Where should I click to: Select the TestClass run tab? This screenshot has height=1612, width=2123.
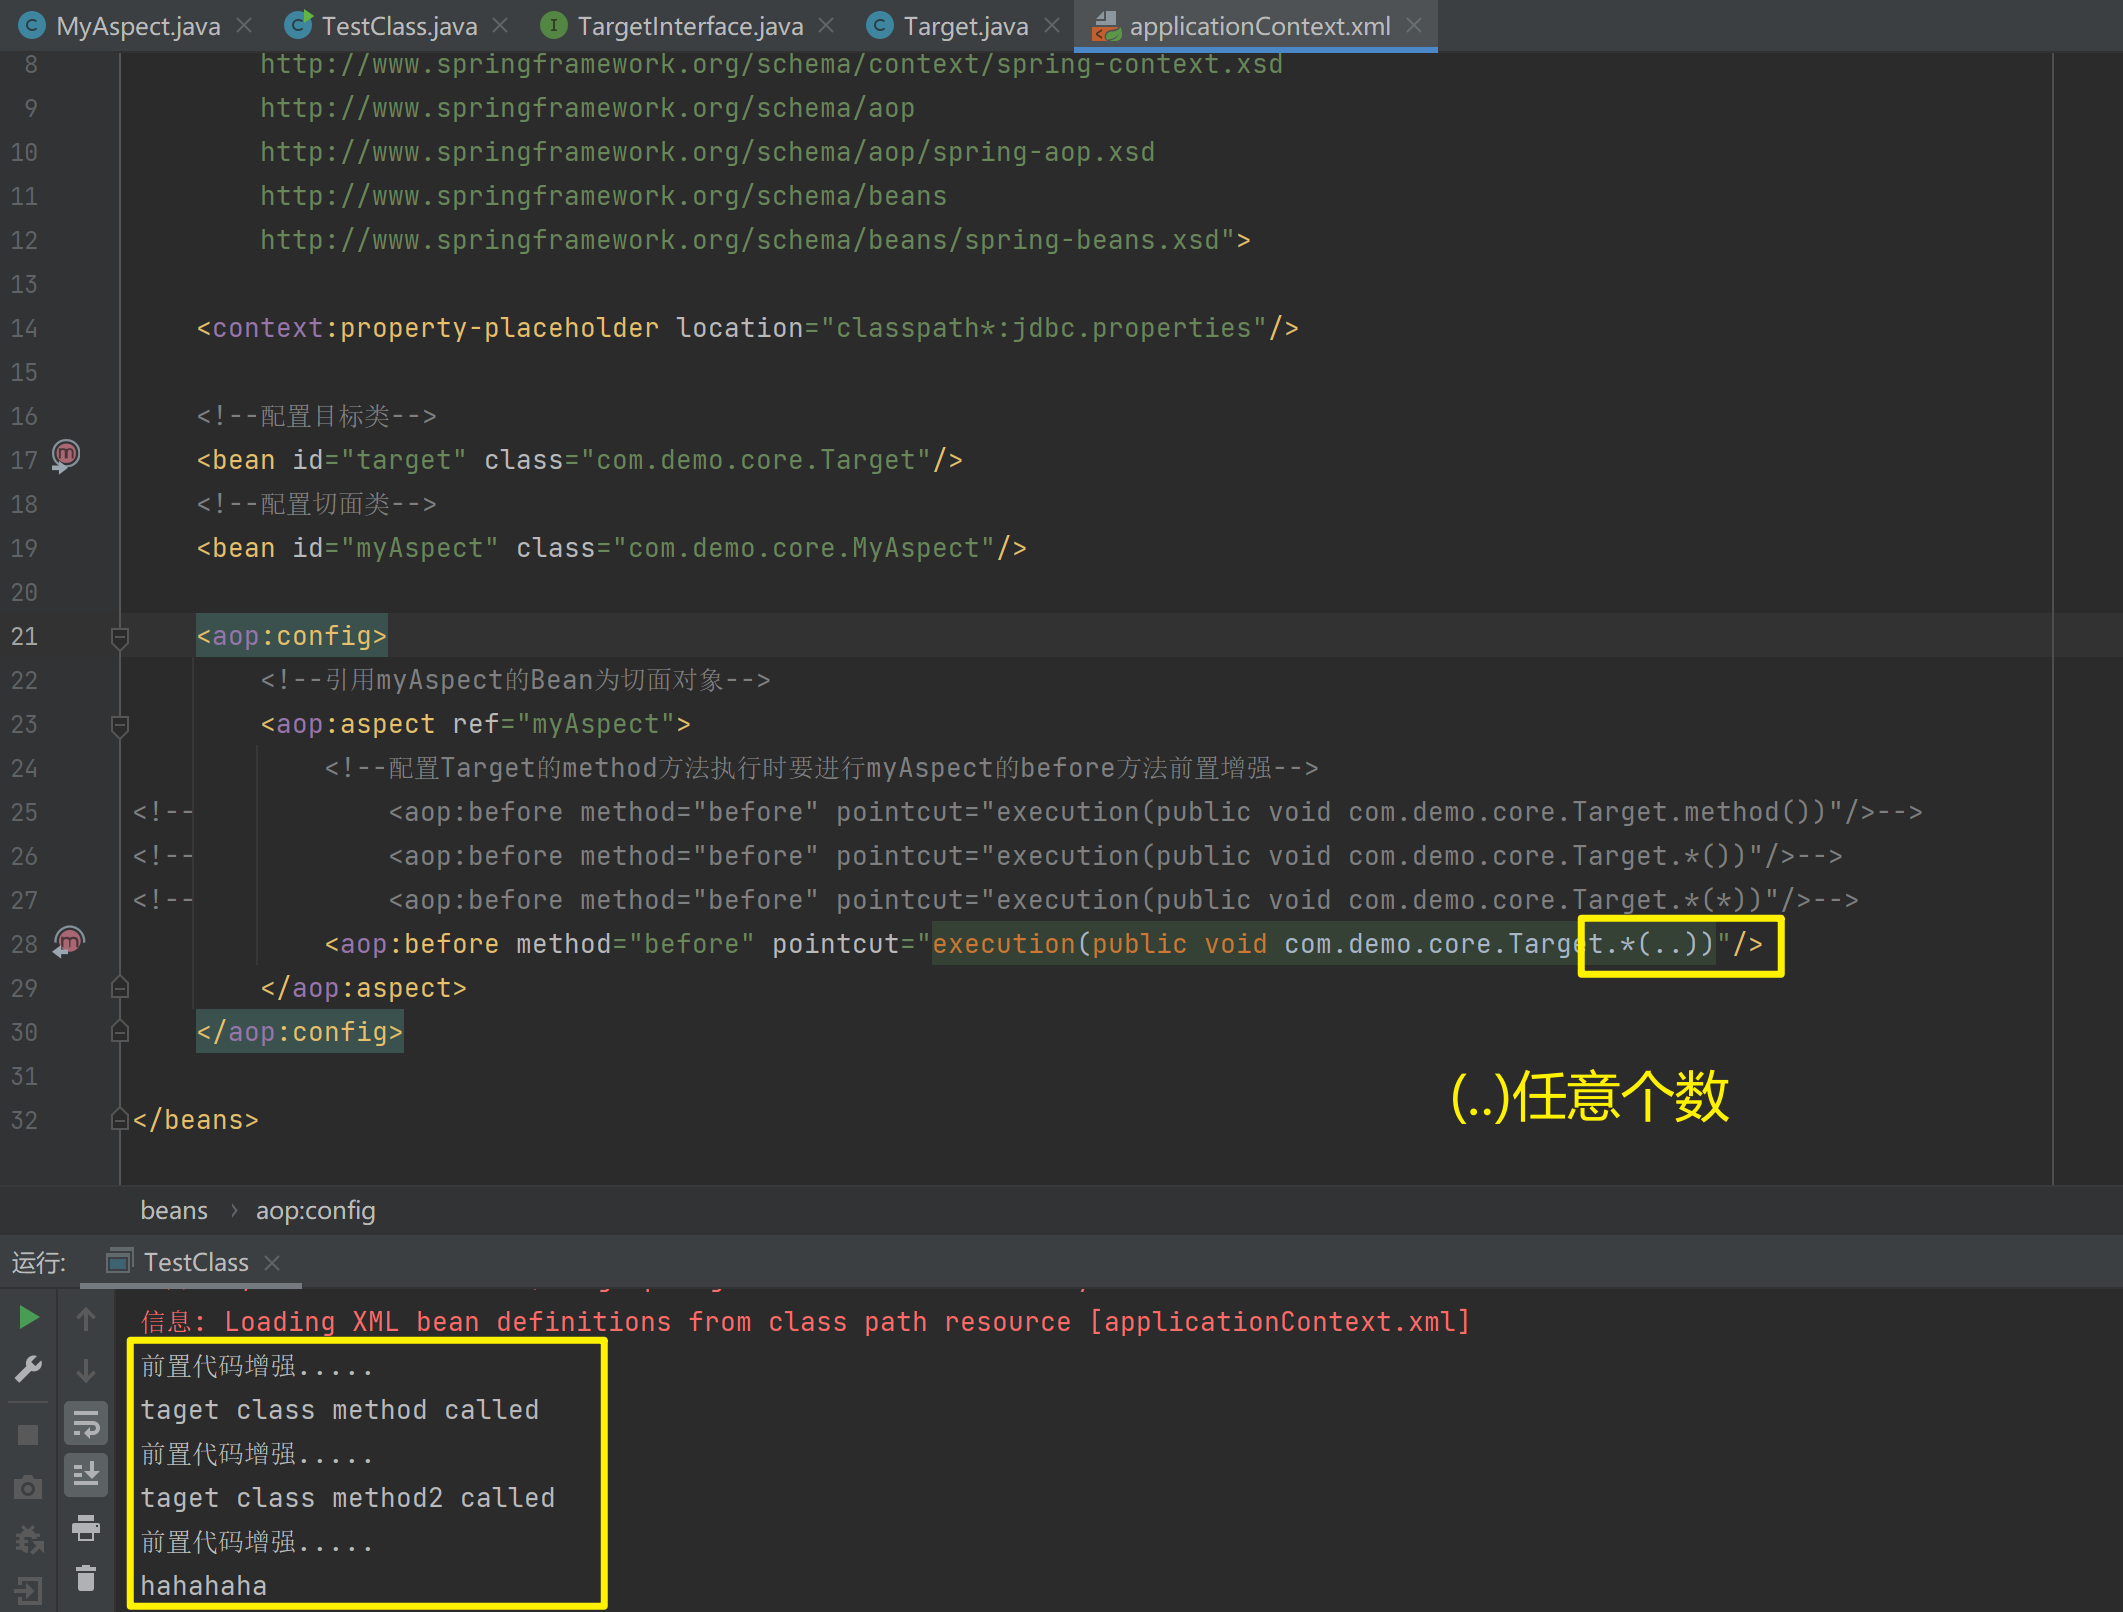195,1263
